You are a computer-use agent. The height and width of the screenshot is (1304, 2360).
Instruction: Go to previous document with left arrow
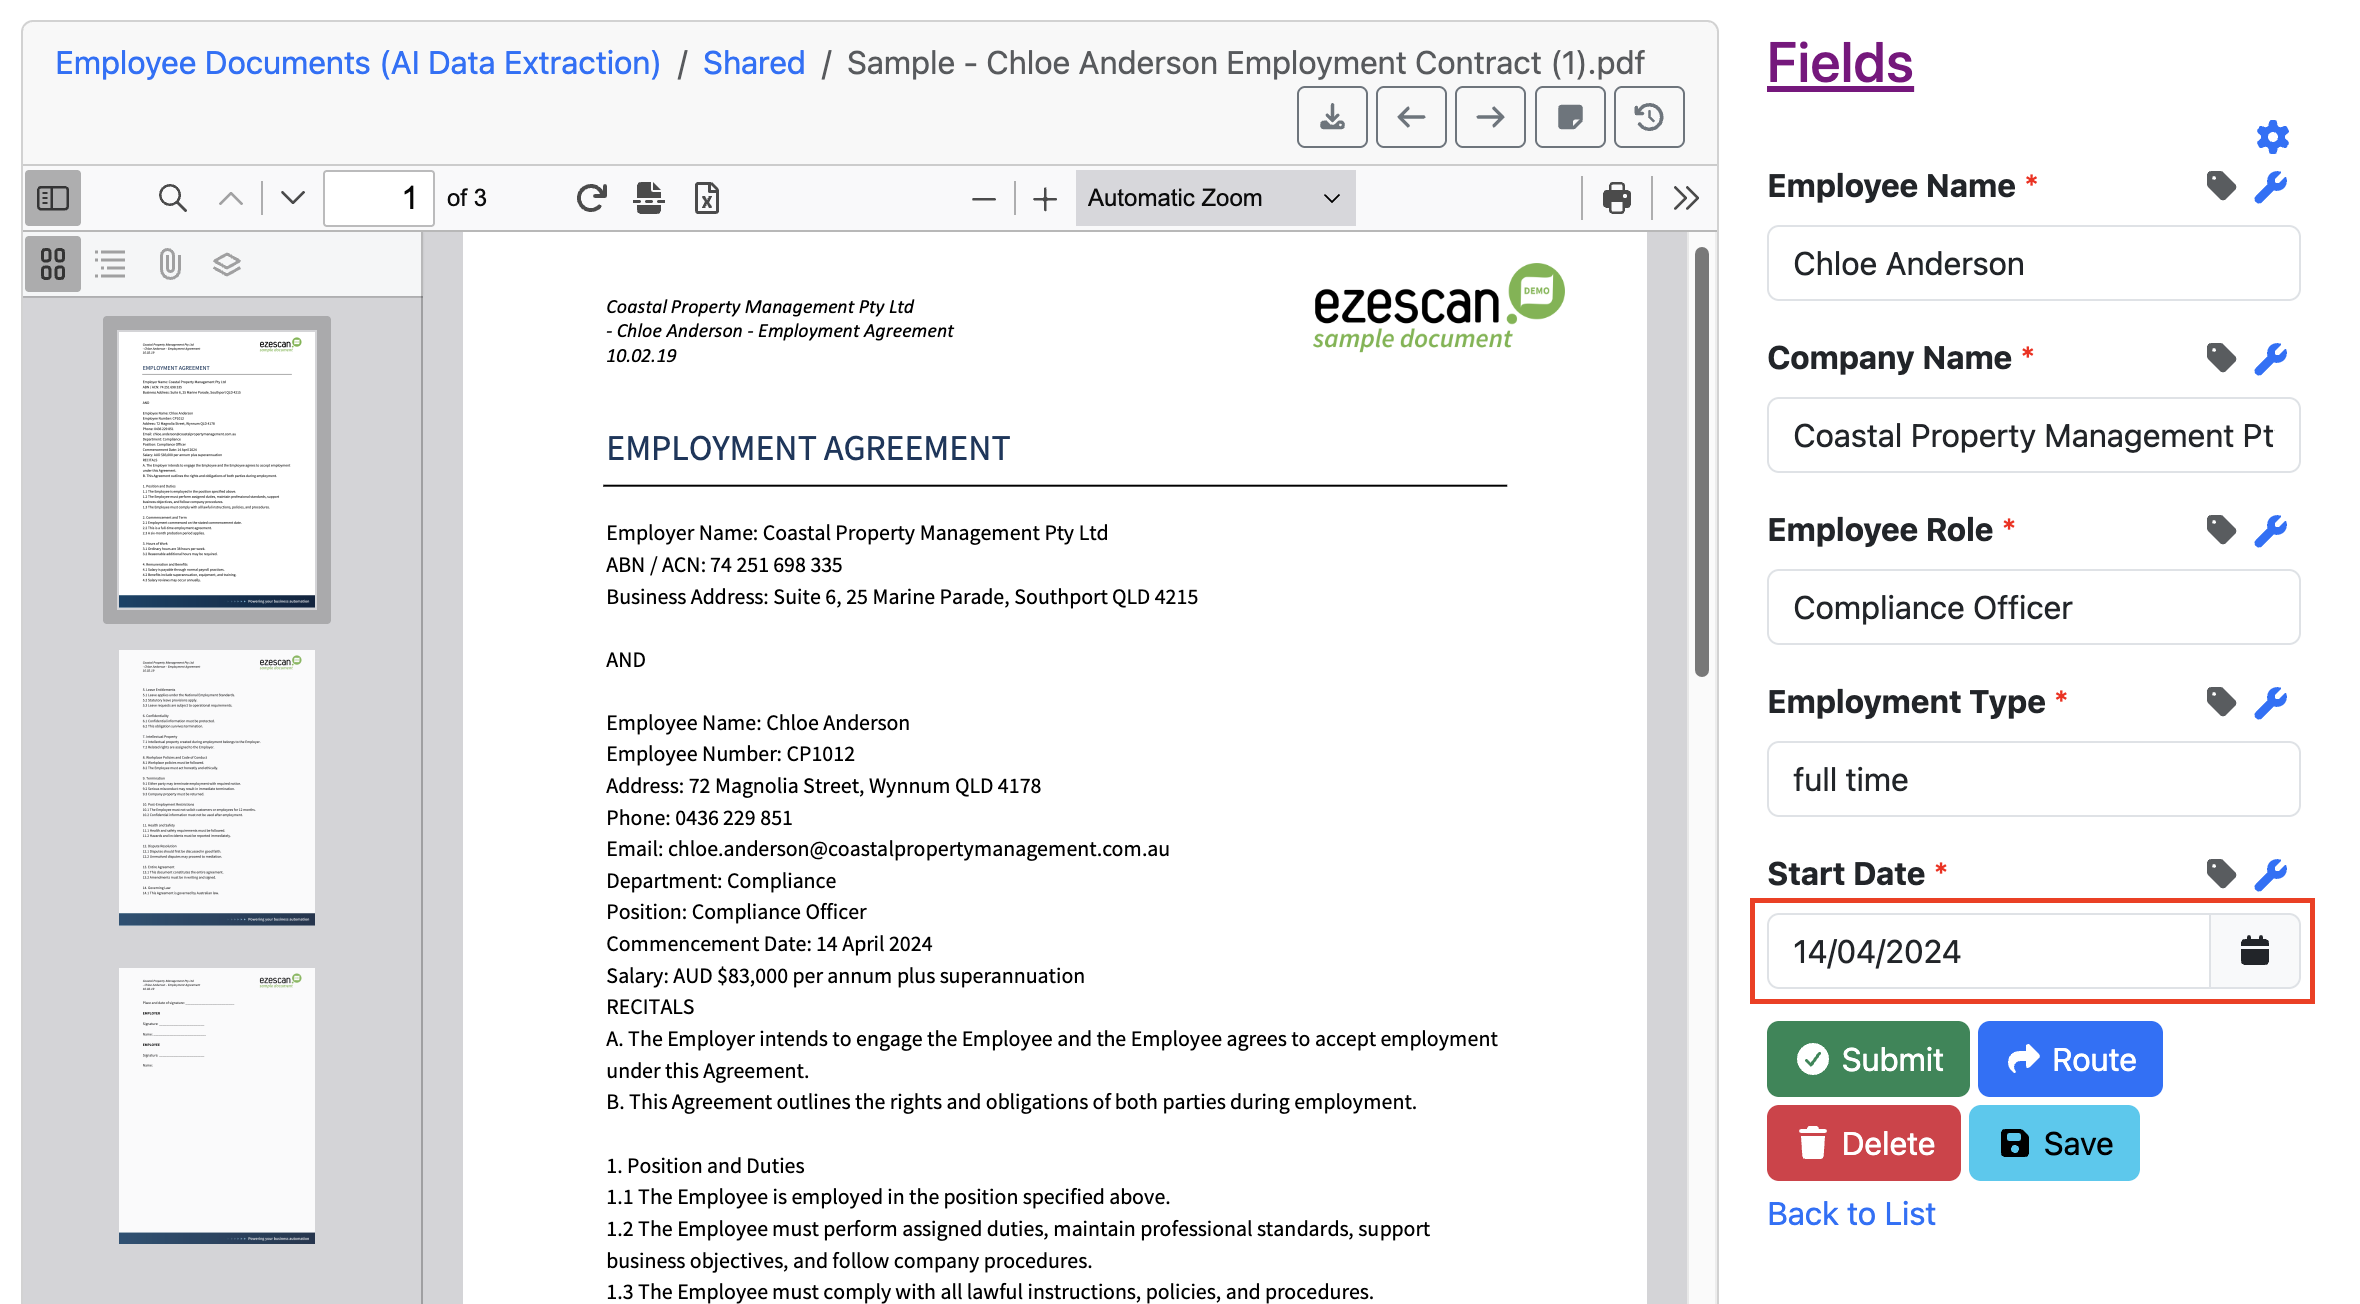pyautogui.click(x=1411, y=117)
